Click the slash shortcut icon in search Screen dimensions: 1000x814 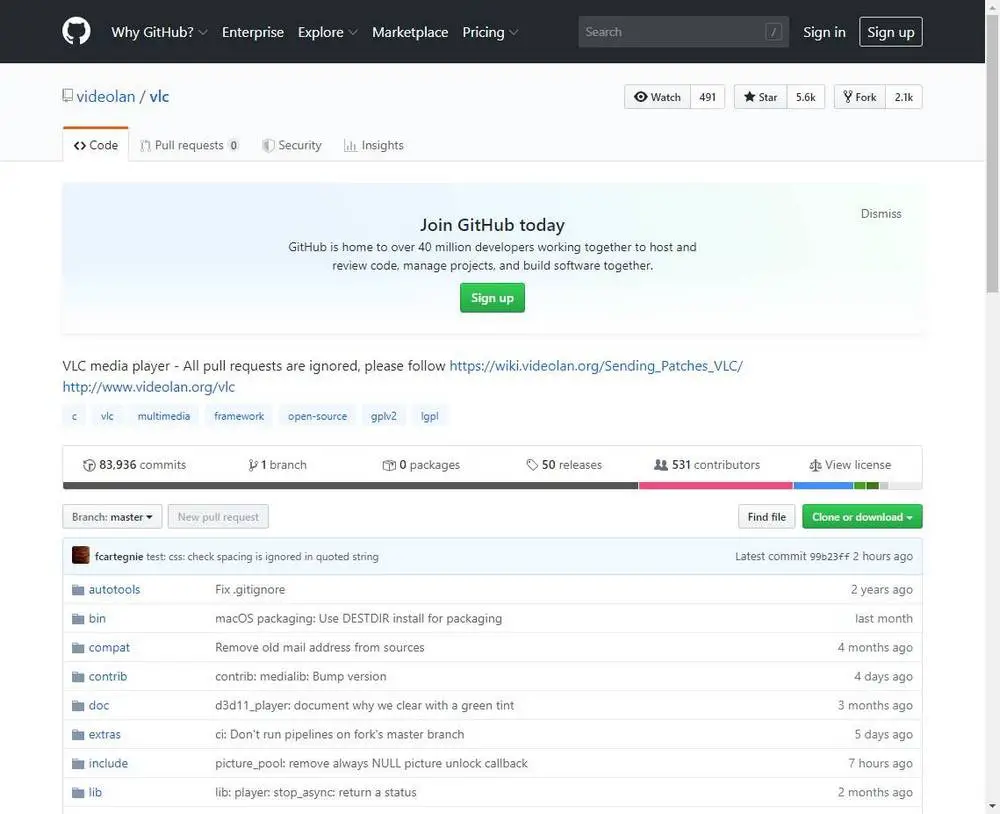point(773,32)
